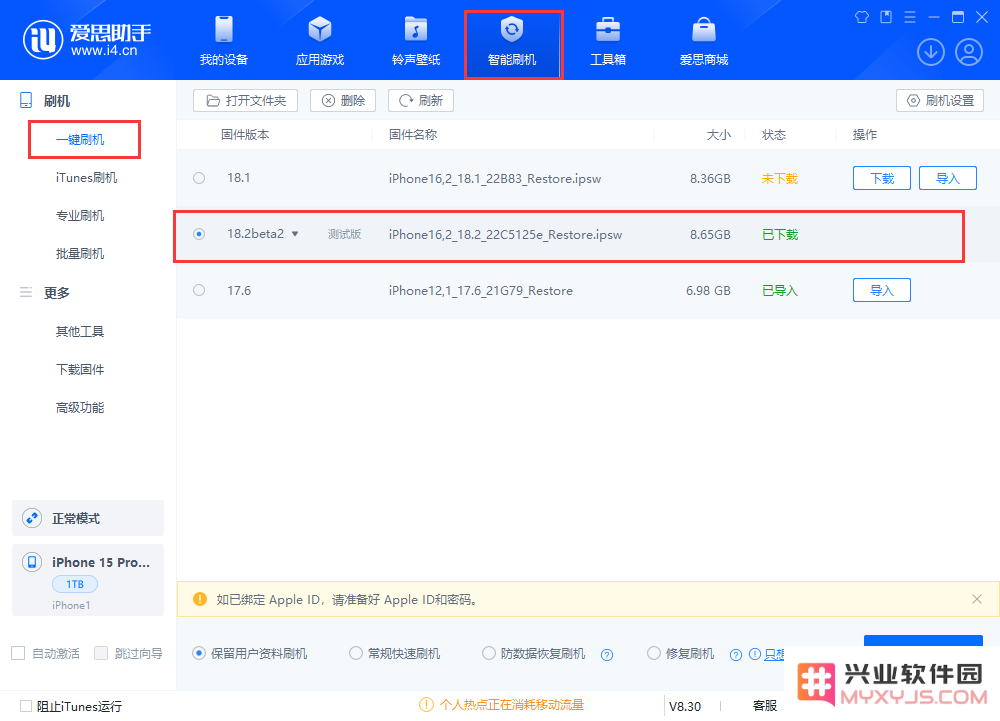Open the hamburger menu icon in title bar

pos(910,17)
